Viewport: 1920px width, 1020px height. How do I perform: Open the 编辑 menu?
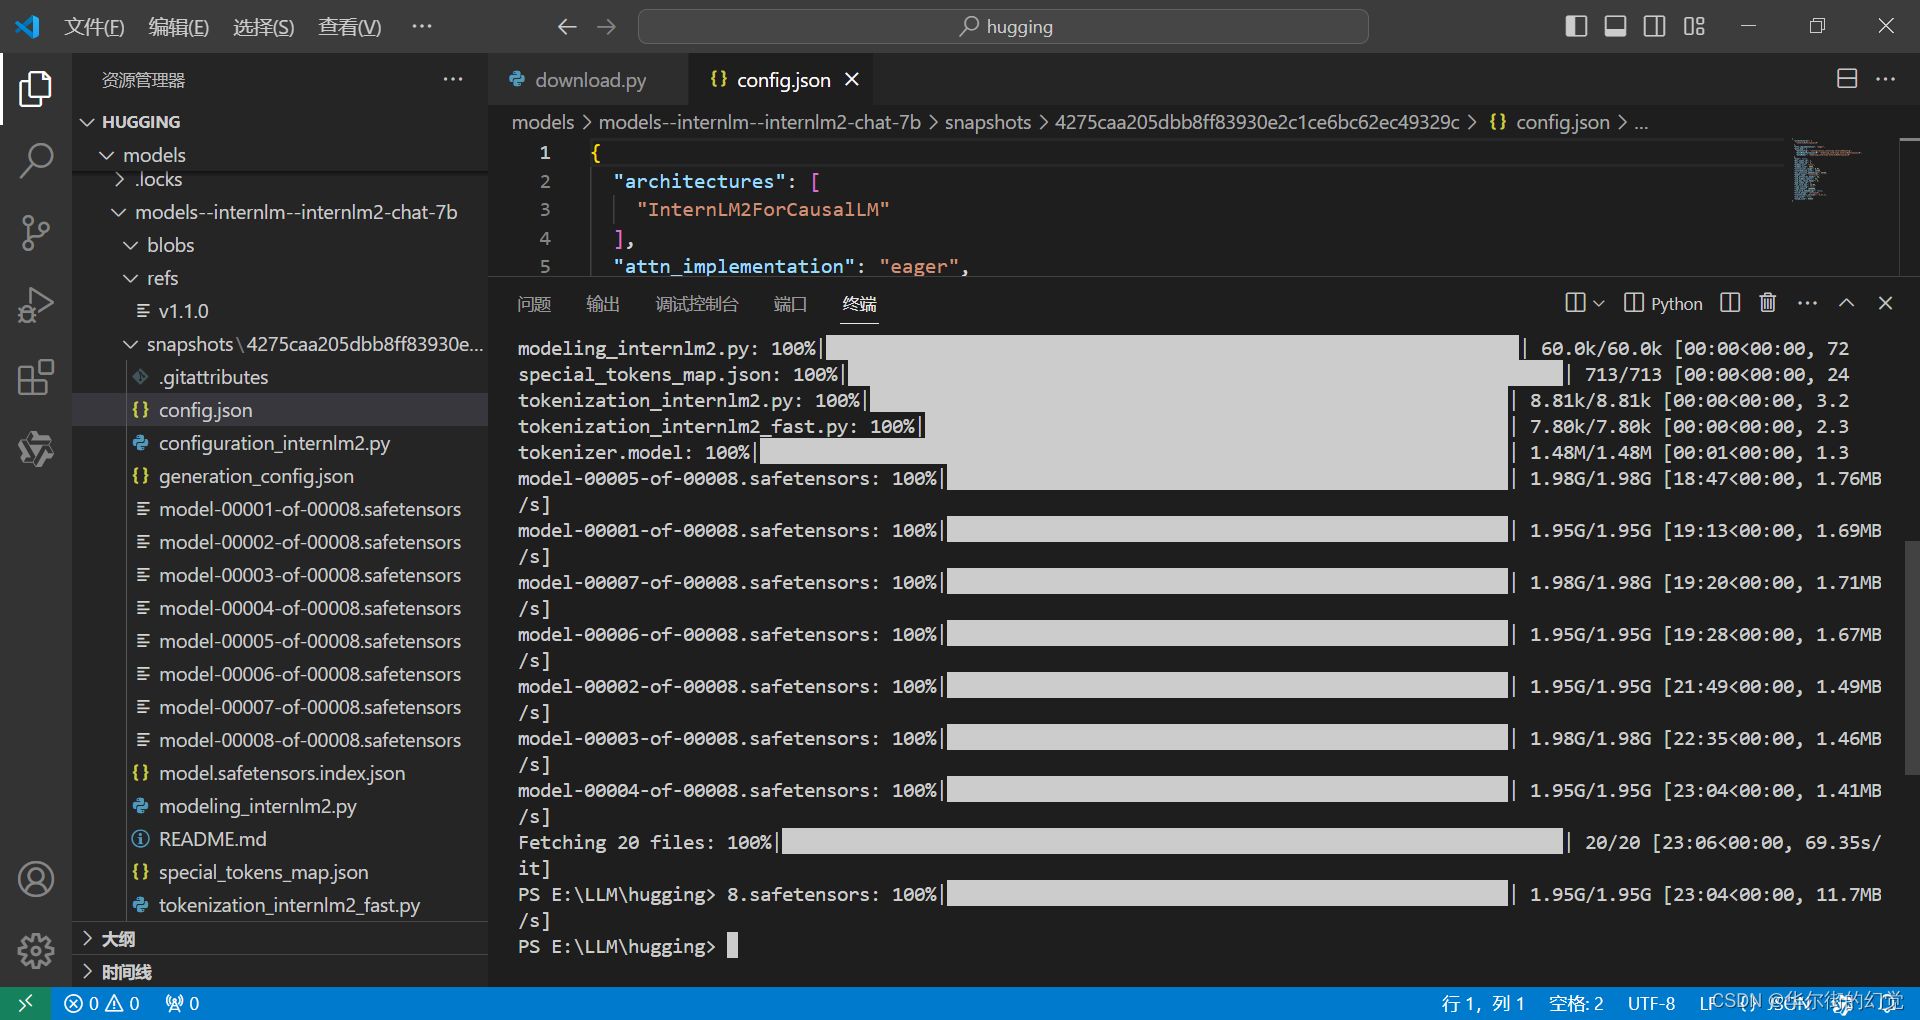click(x=179, y=27)
